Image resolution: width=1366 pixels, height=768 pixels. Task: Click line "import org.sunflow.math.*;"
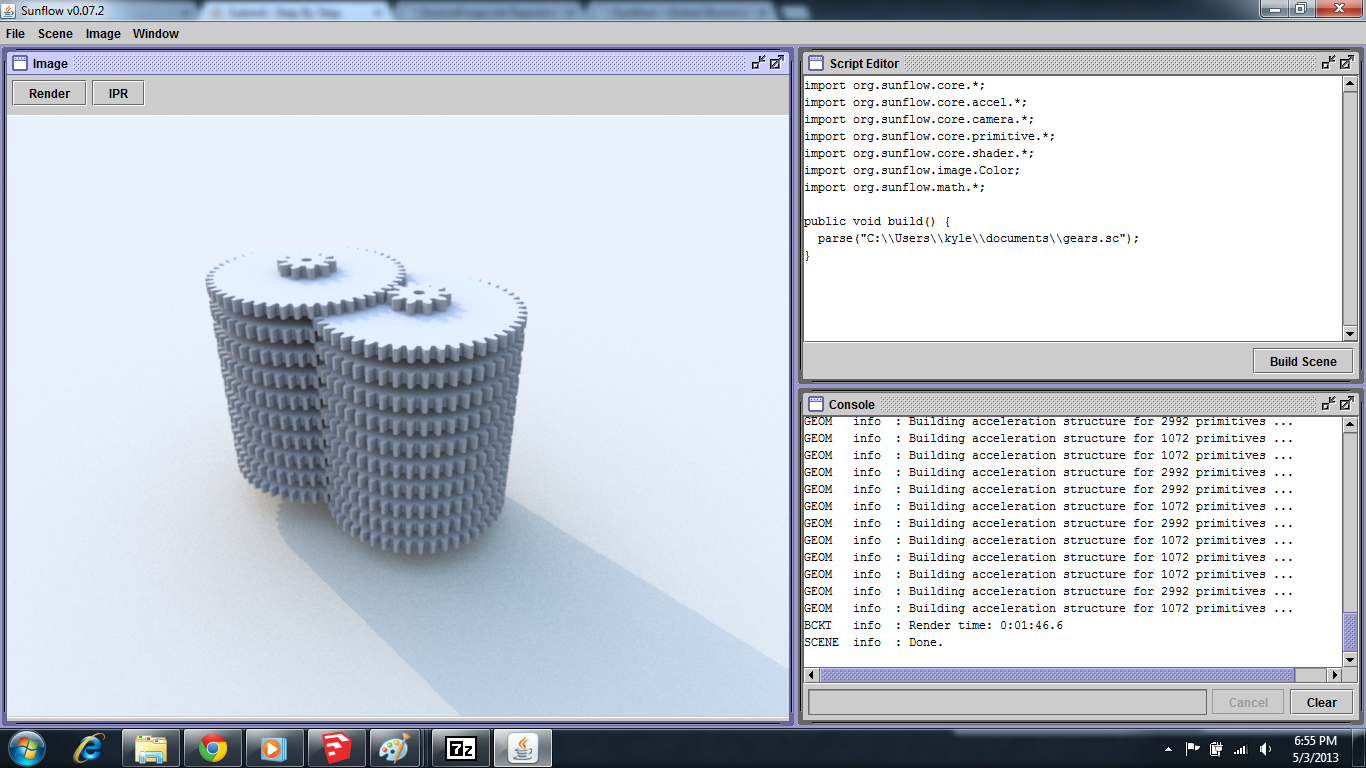pos(895,187)
